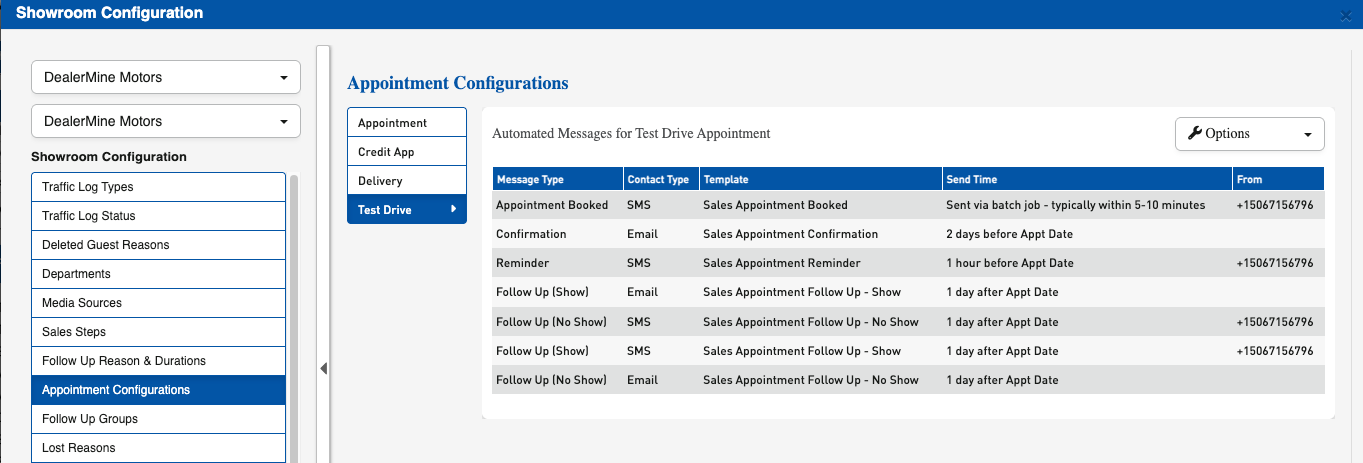Open Traffic Log Types in sidebar

pyautogui.click(x=158, y=187)
